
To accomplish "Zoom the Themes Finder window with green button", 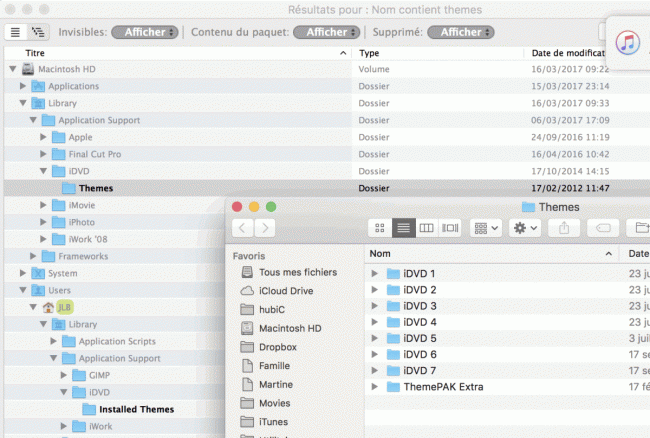I will 271,207.
